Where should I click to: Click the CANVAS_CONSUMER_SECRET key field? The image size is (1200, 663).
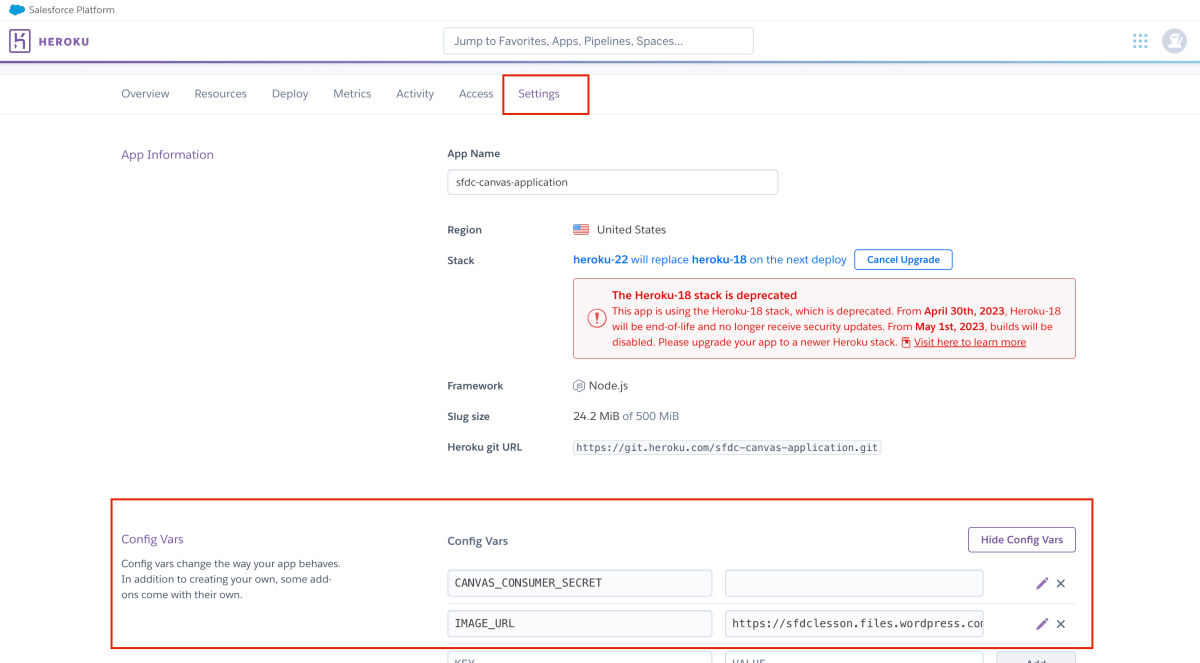579,583
